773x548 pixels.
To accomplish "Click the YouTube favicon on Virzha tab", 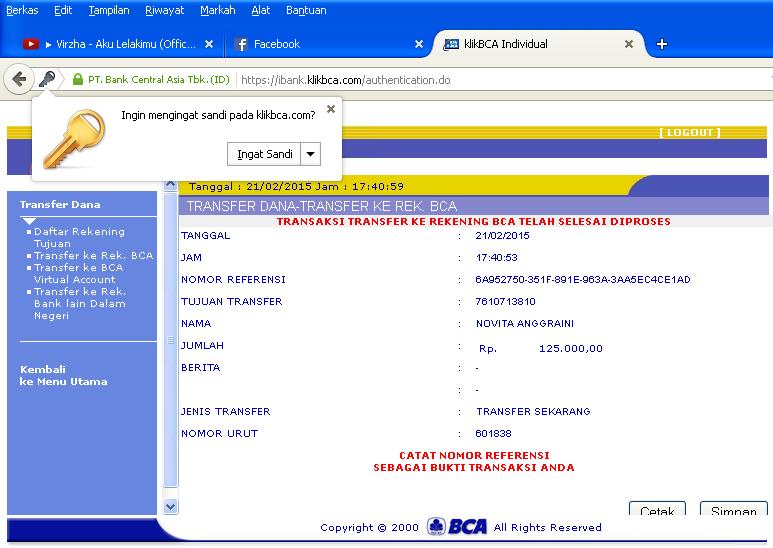I will coord(31,44).
